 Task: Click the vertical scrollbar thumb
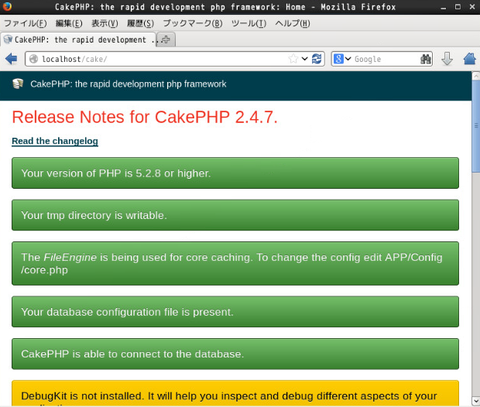pyautogui.click(x=476, y=126)
